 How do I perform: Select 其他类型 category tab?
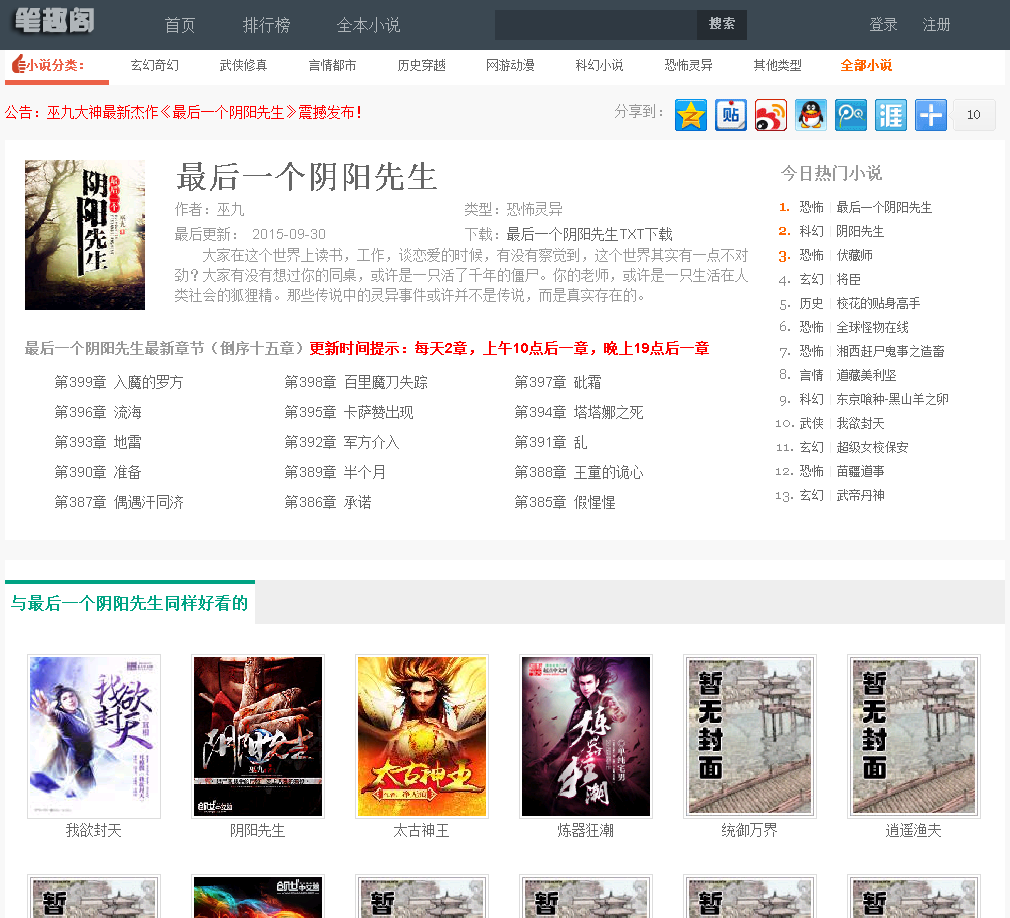point(777,65)
